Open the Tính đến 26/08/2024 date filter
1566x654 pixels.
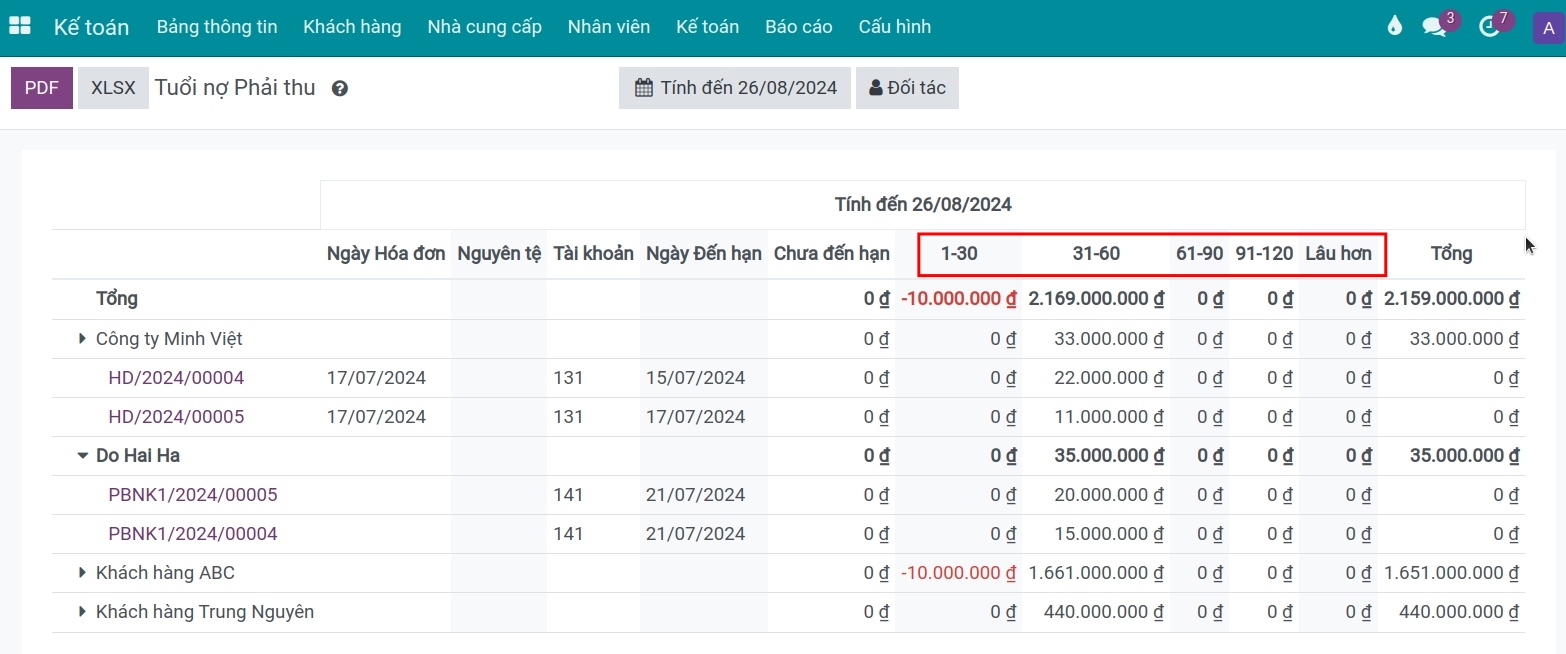click(735, 88)
